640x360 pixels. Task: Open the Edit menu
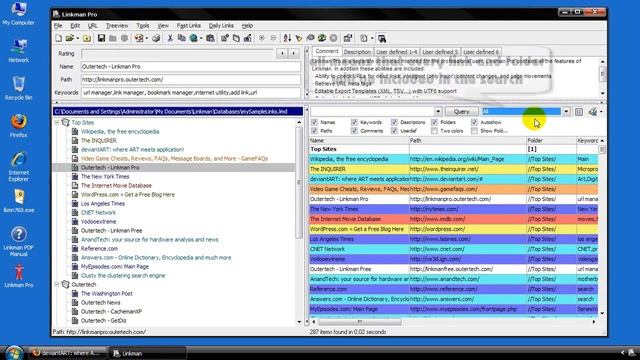[75, 26]
